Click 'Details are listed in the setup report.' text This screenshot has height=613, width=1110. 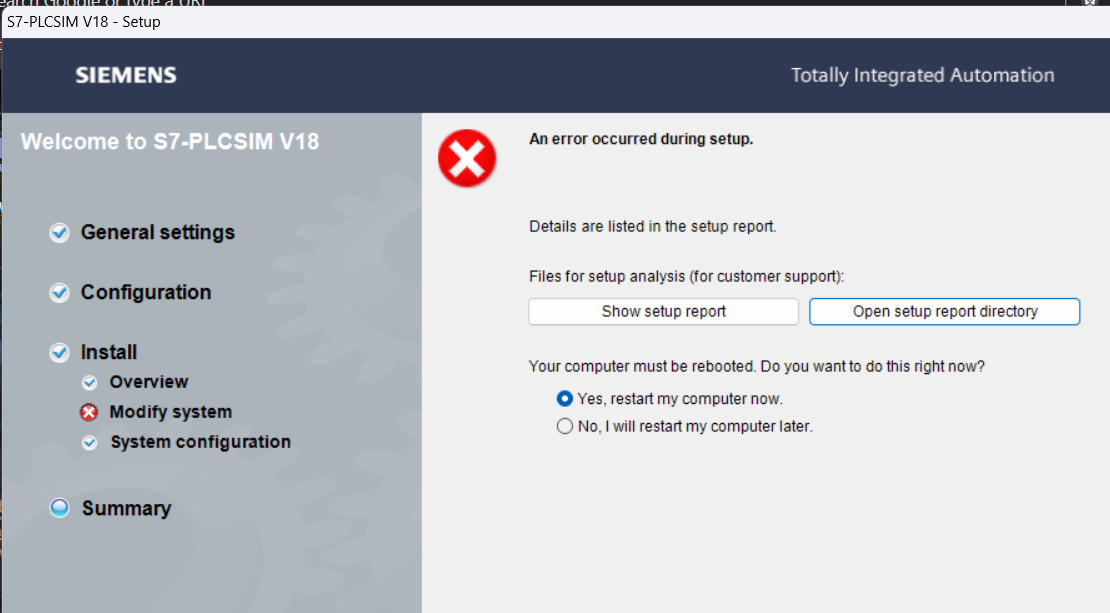tap(653, 227)
